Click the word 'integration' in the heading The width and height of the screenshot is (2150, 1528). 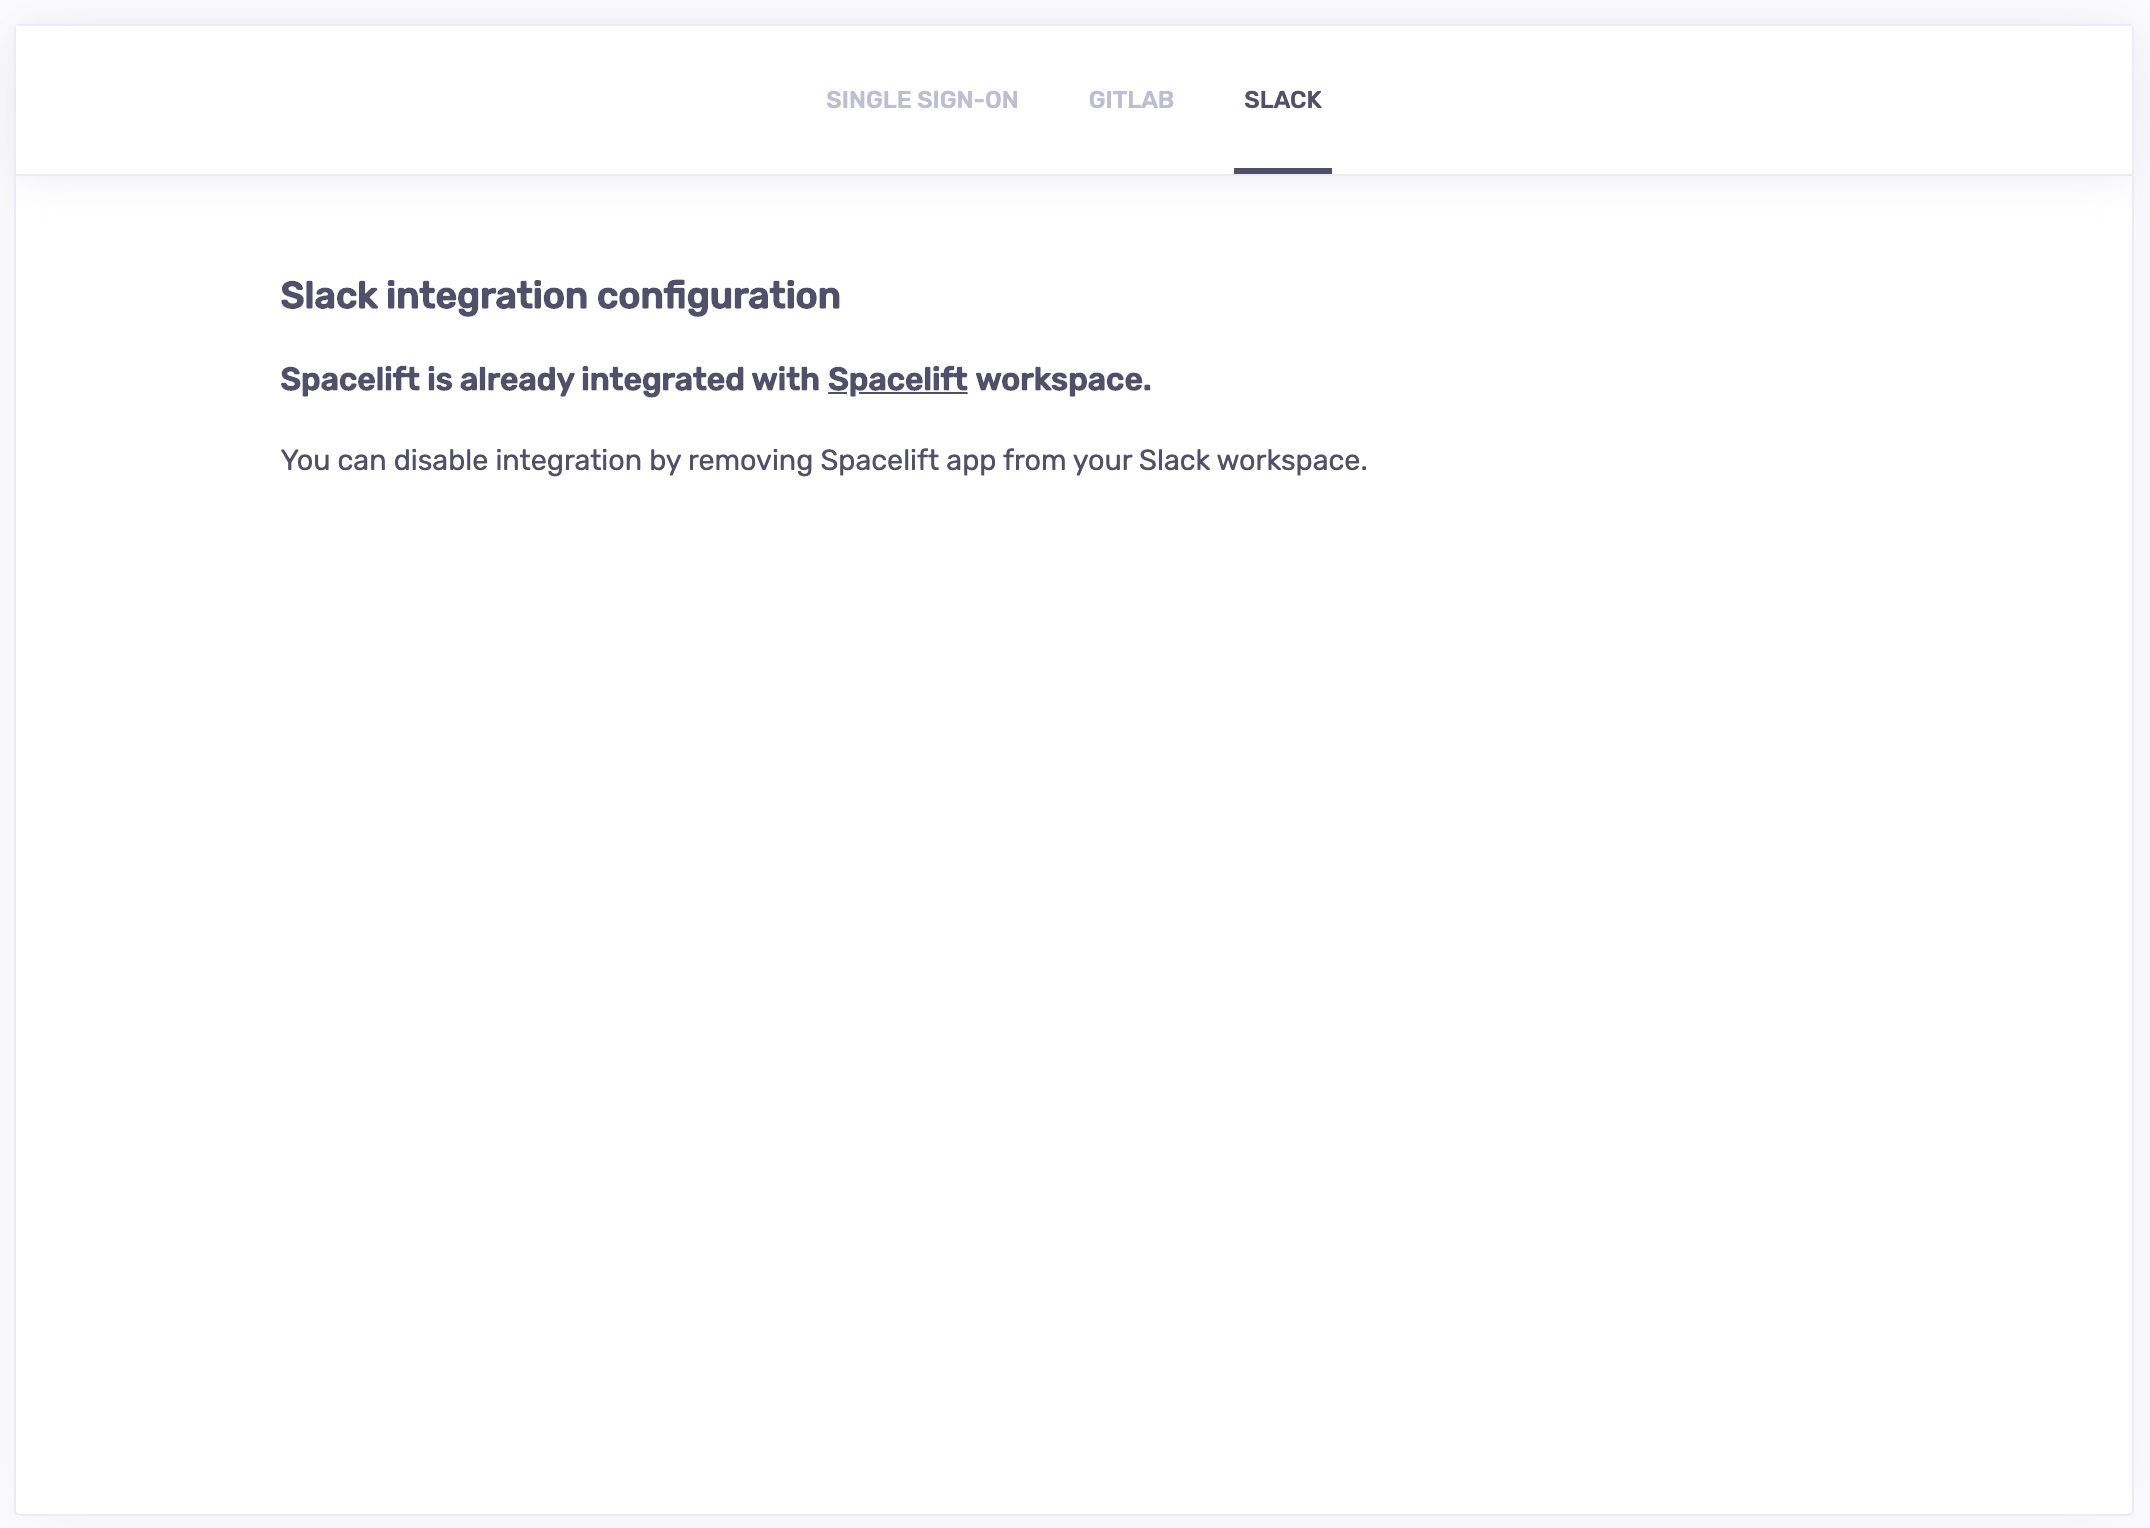pyautogui.click(x=486, y=296)
